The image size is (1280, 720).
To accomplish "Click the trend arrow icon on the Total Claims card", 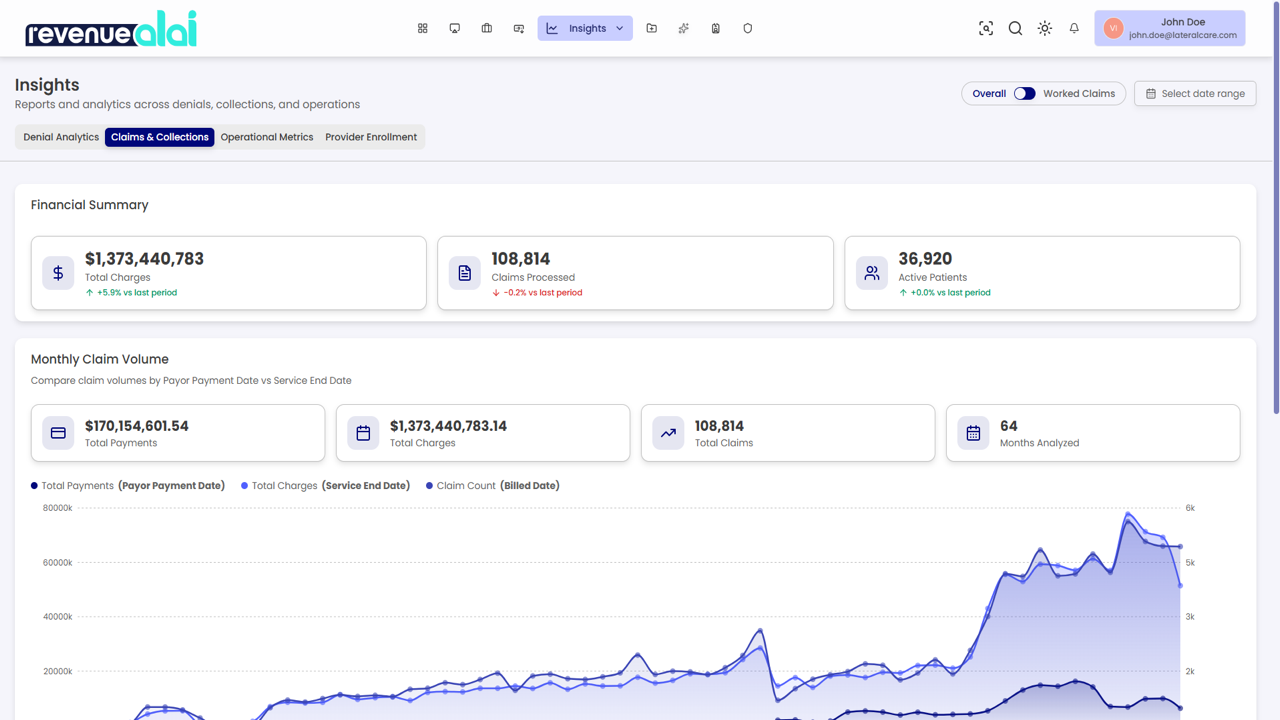I will [668, 433].
